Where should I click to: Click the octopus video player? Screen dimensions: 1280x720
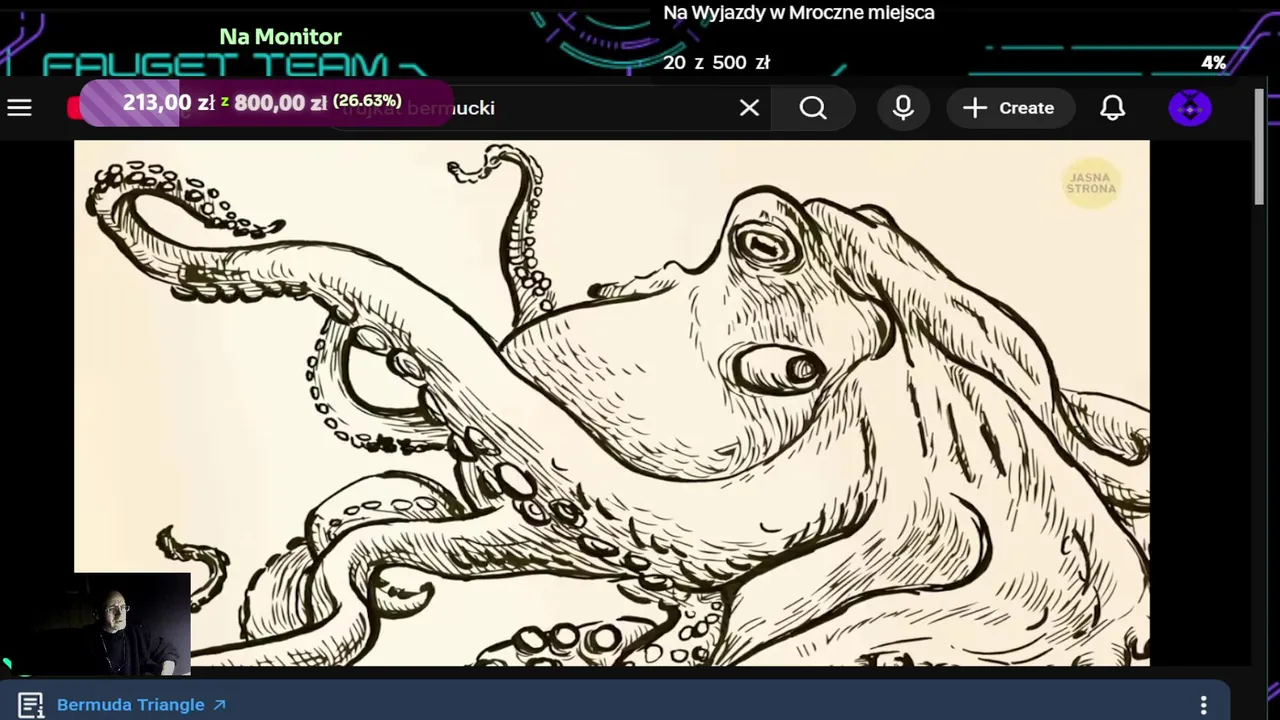[612, 402]
